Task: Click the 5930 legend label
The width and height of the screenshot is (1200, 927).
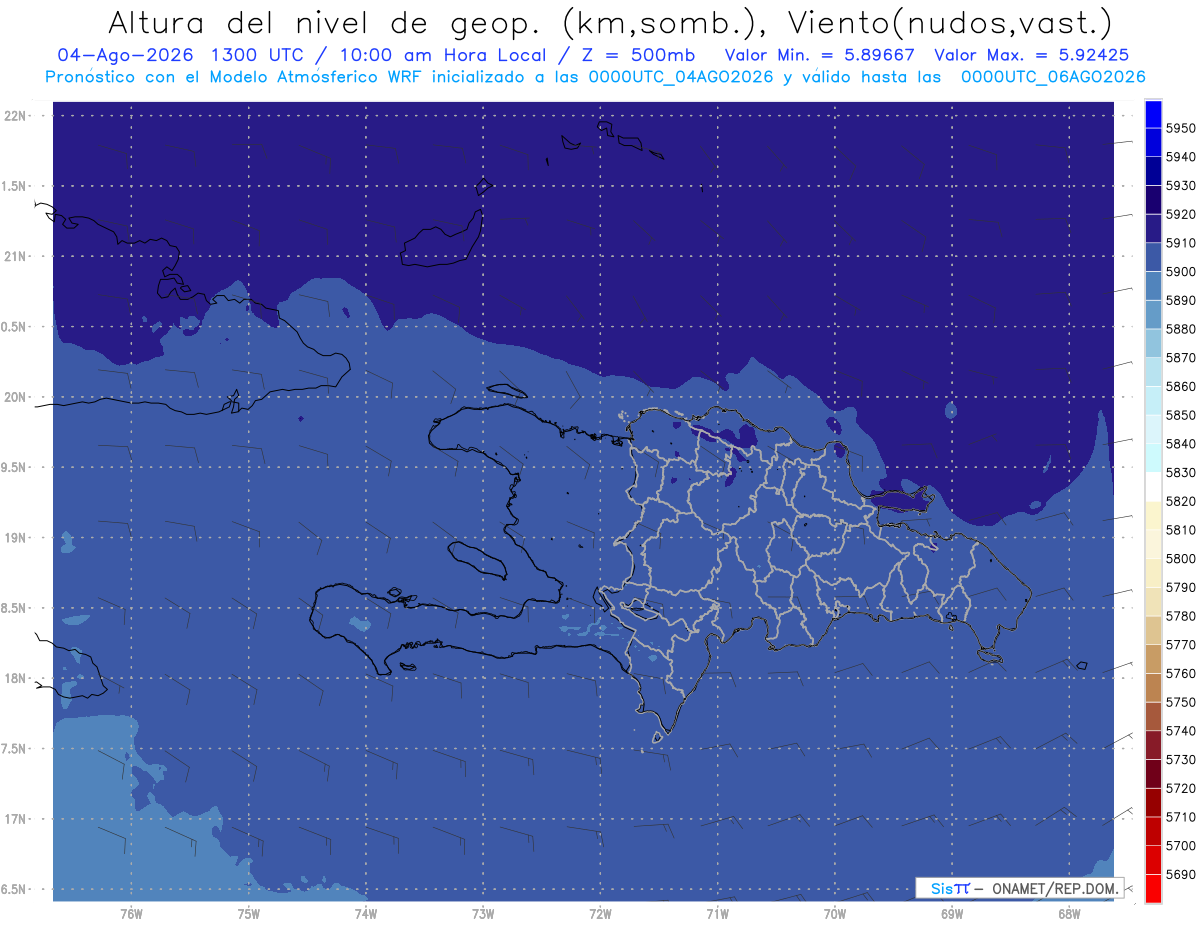Action: pos(1180,186)
